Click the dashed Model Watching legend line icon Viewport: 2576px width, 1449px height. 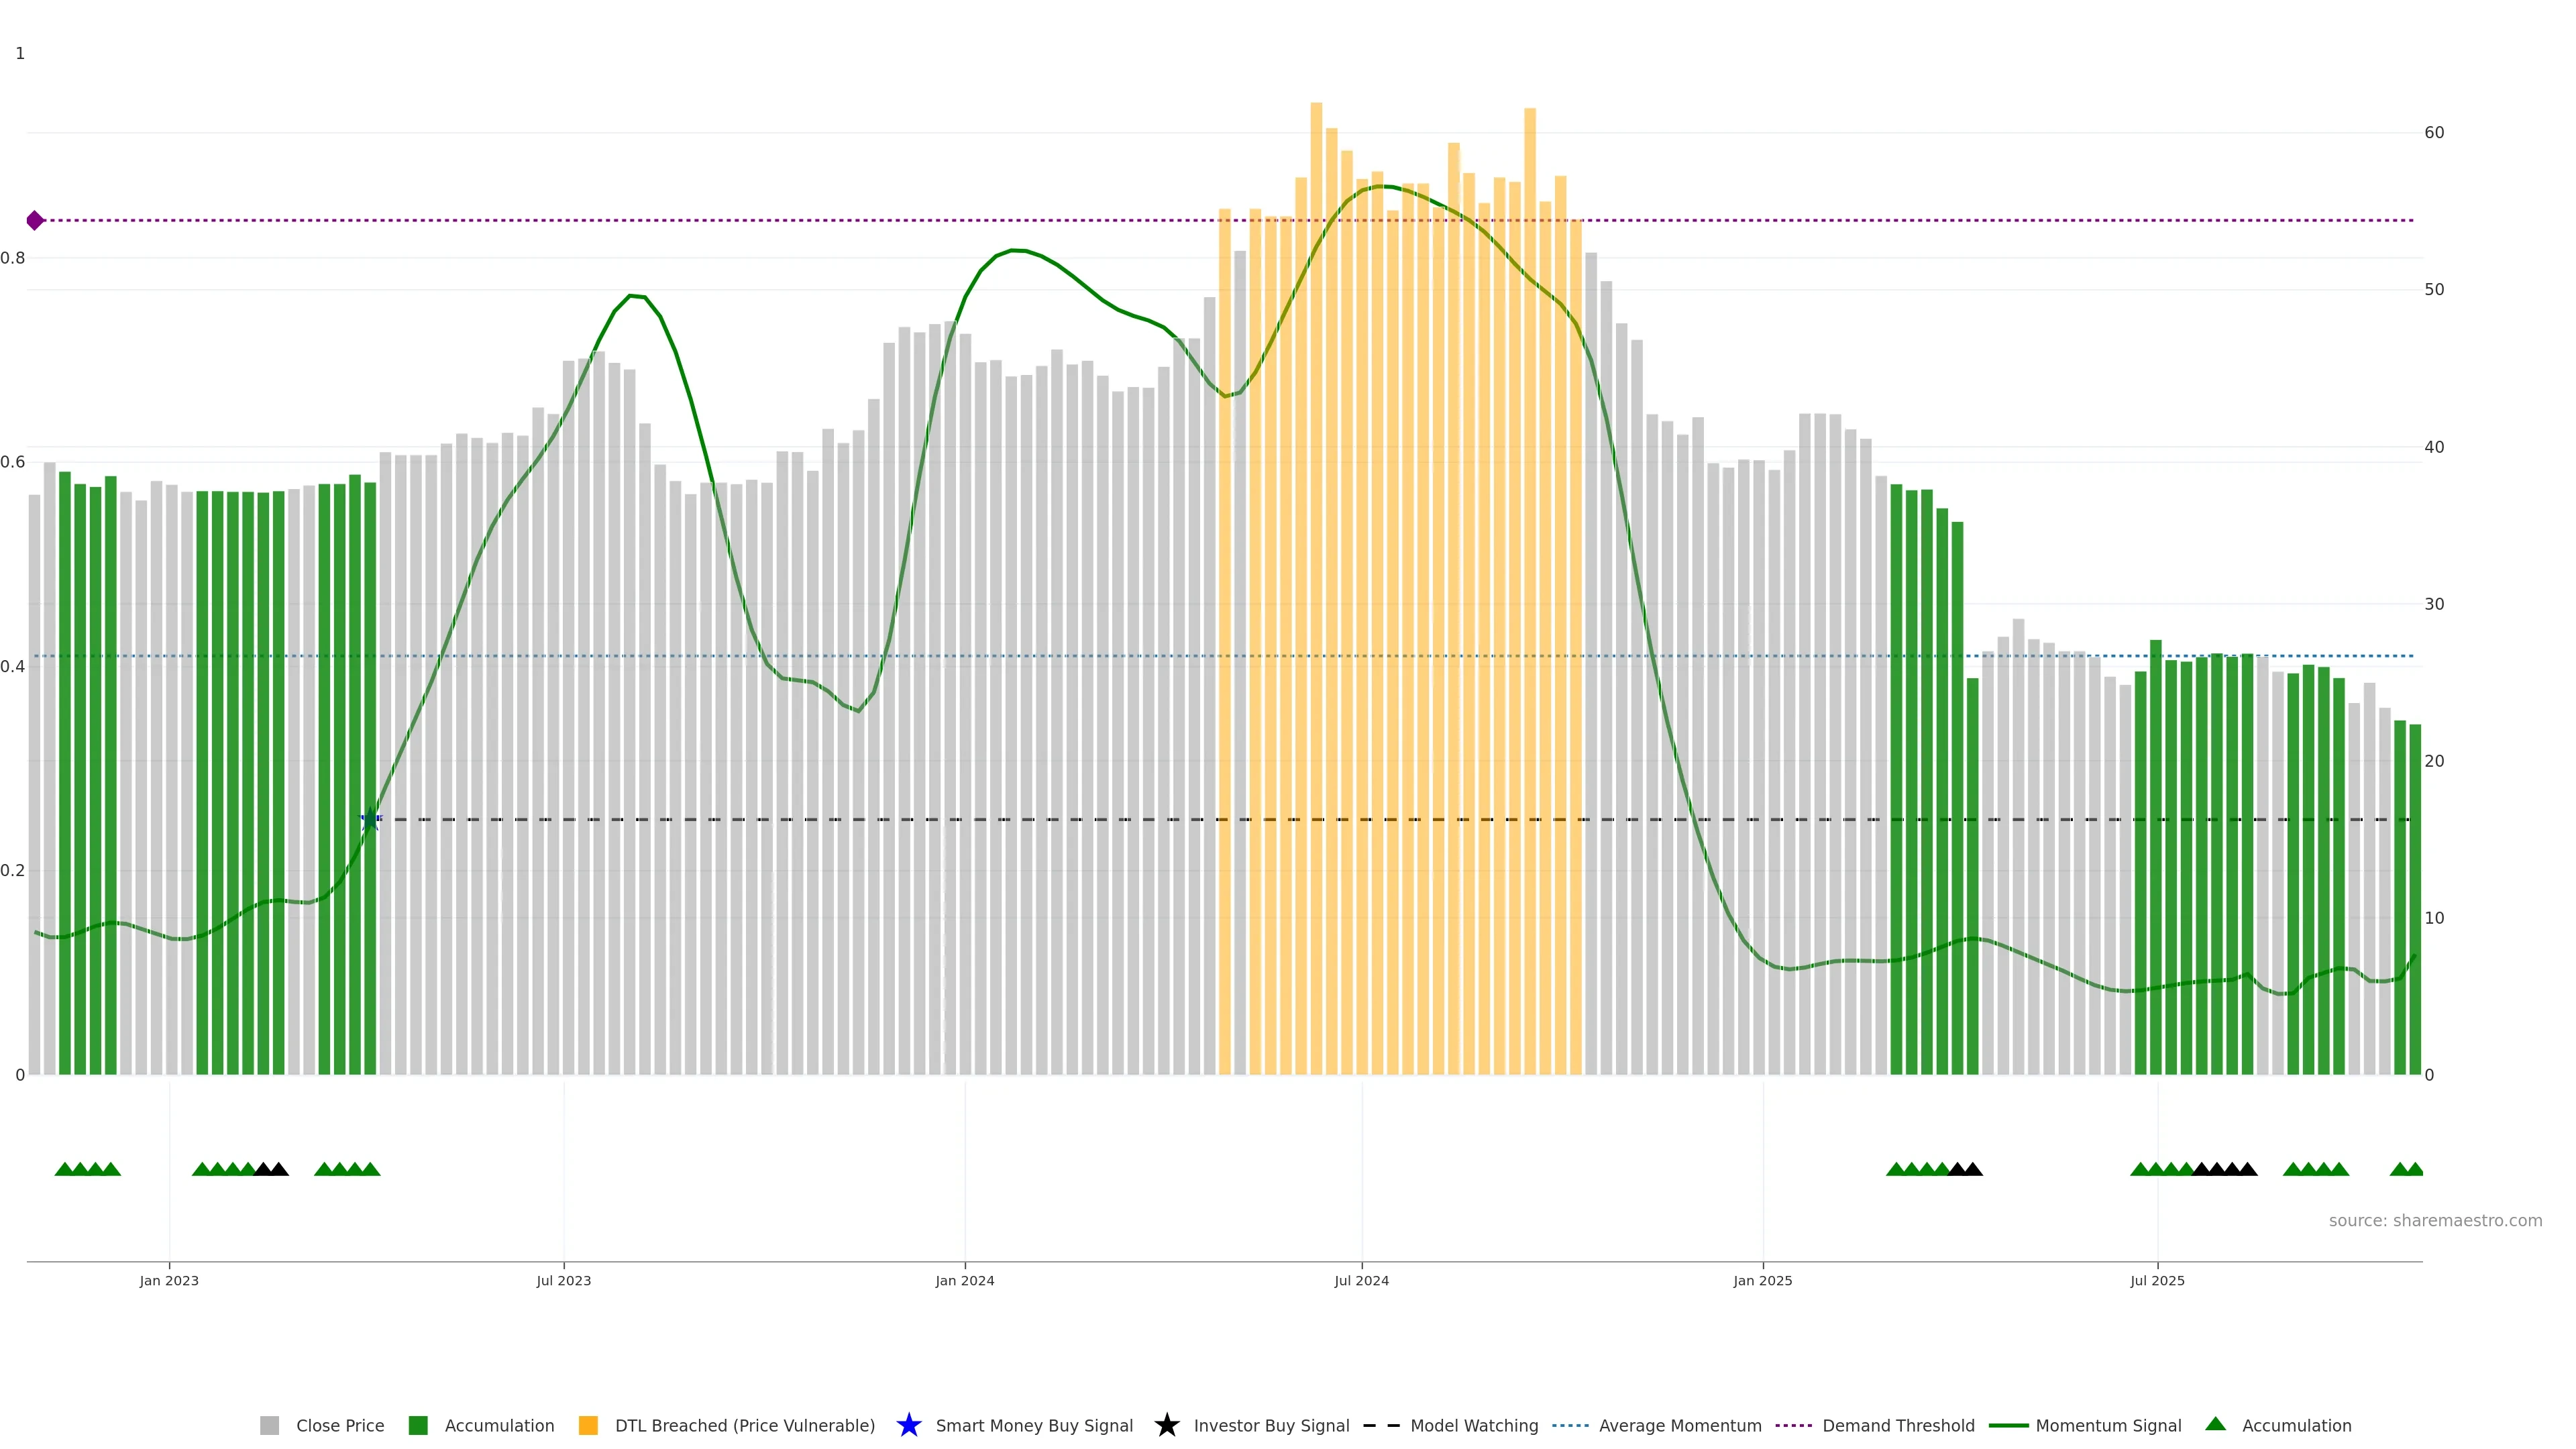1381,1425
